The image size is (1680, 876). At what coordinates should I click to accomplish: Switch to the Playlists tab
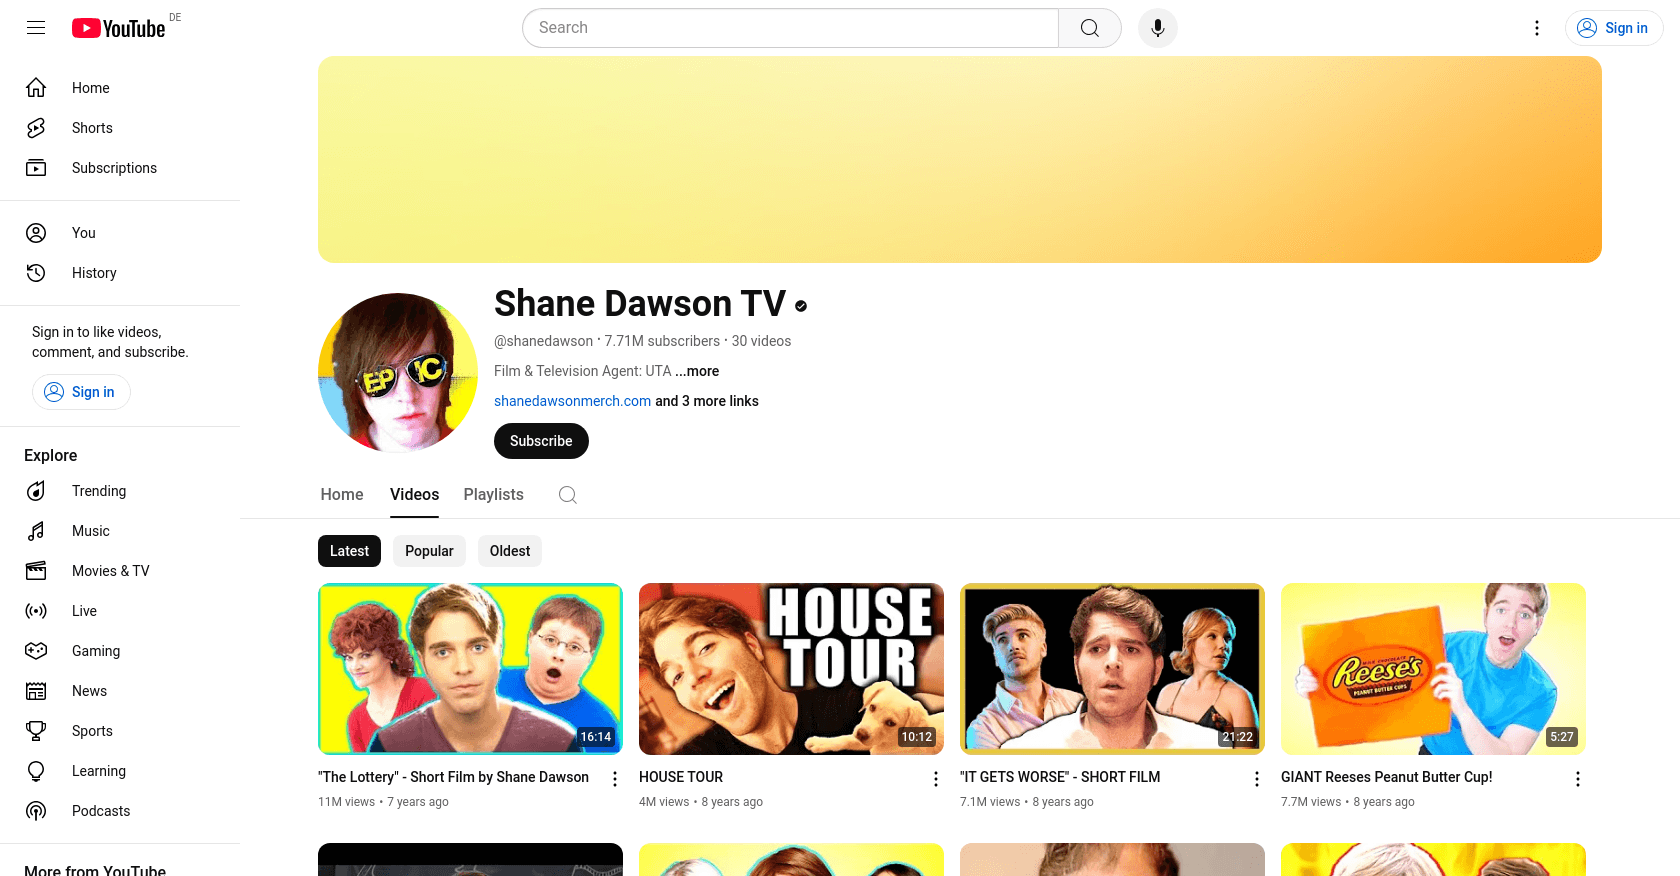[x=493, y=495]
